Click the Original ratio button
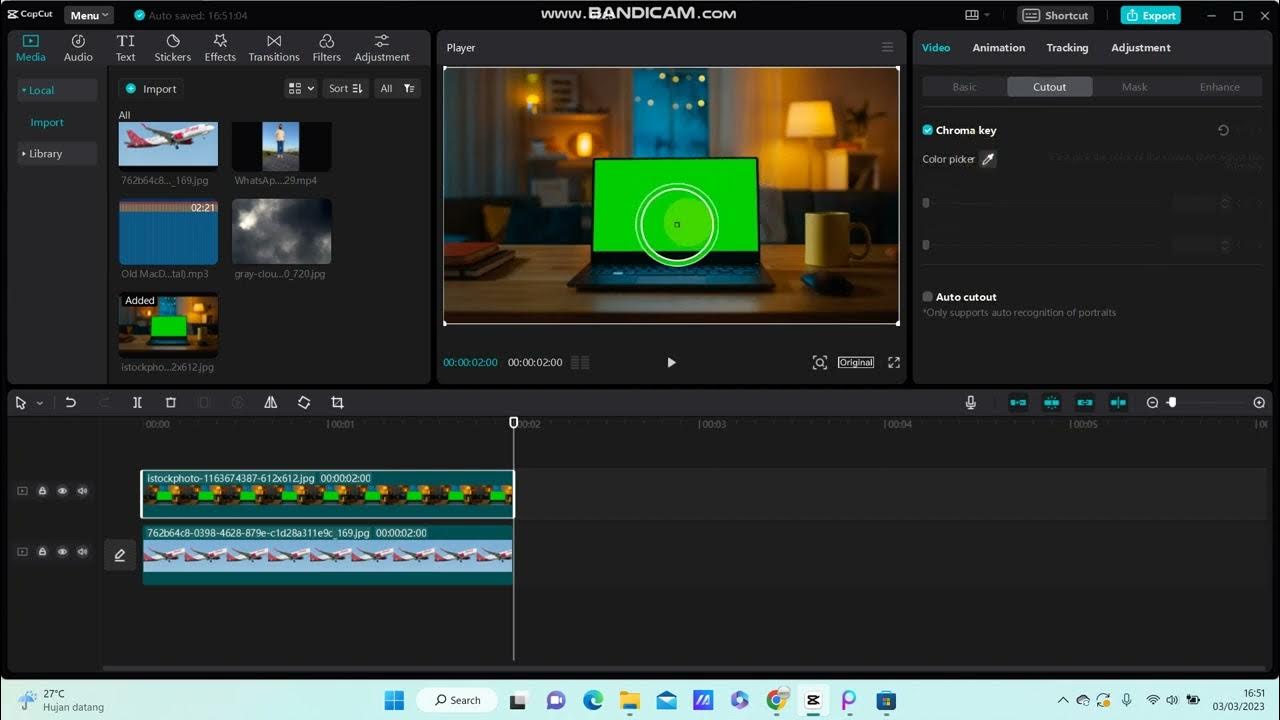This screenshot has width=1280, height=720. click(x=856, y=362)
